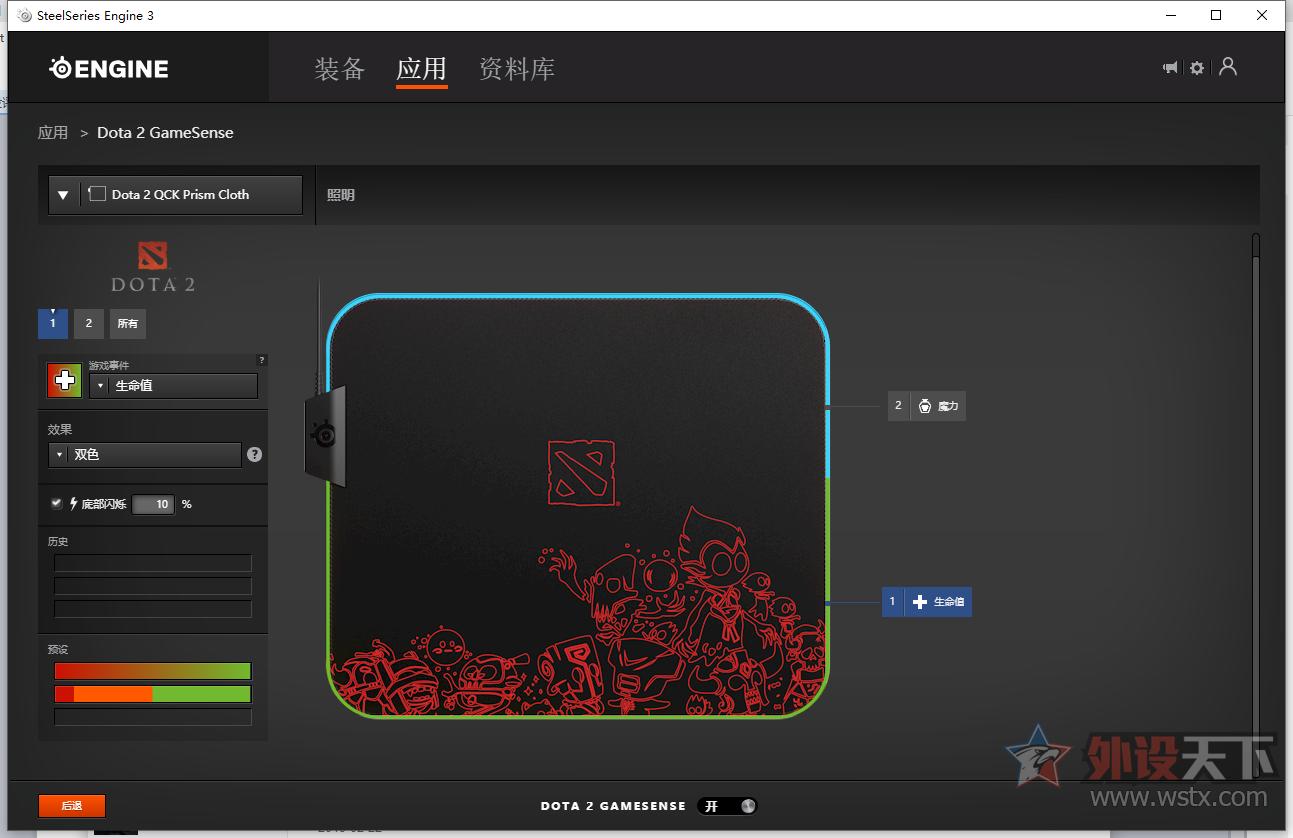Click the health cross event icon
Viewport: 1293px width, 838px height.
pyautogui.click(x=63, y=380)
